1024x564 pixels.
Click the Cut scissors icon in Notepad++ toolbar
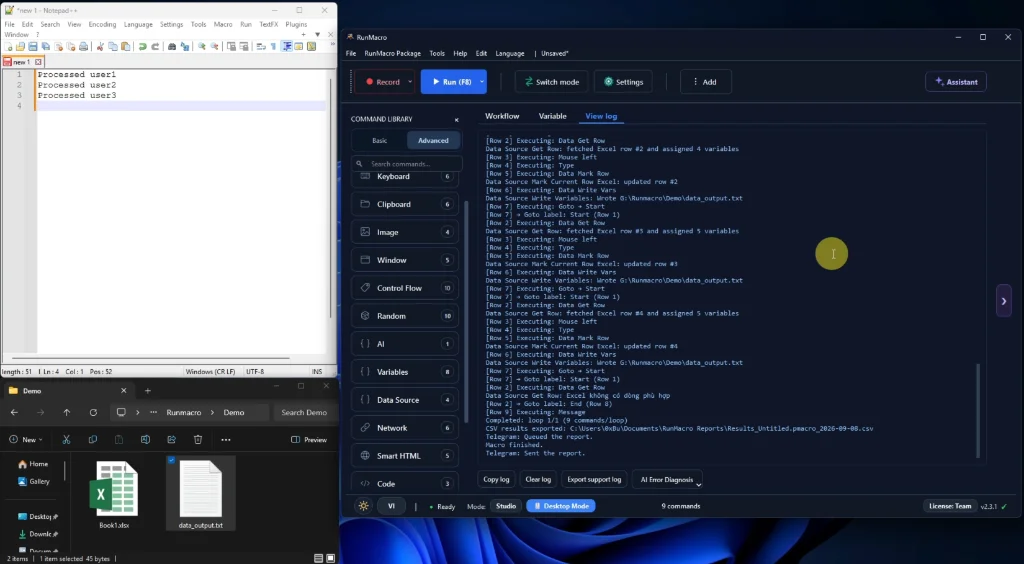tap(100, 46)
